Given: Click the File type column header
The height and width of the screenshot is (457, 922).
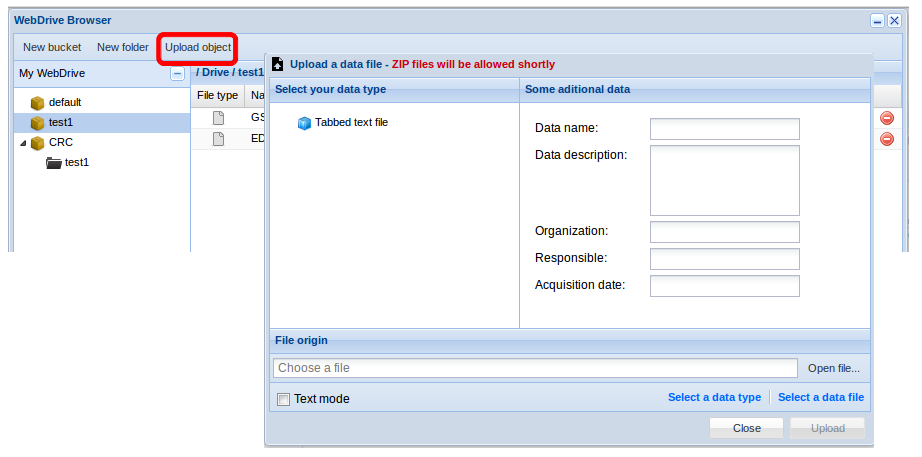Looking at the screenshot, I should (x=218, y=95).
